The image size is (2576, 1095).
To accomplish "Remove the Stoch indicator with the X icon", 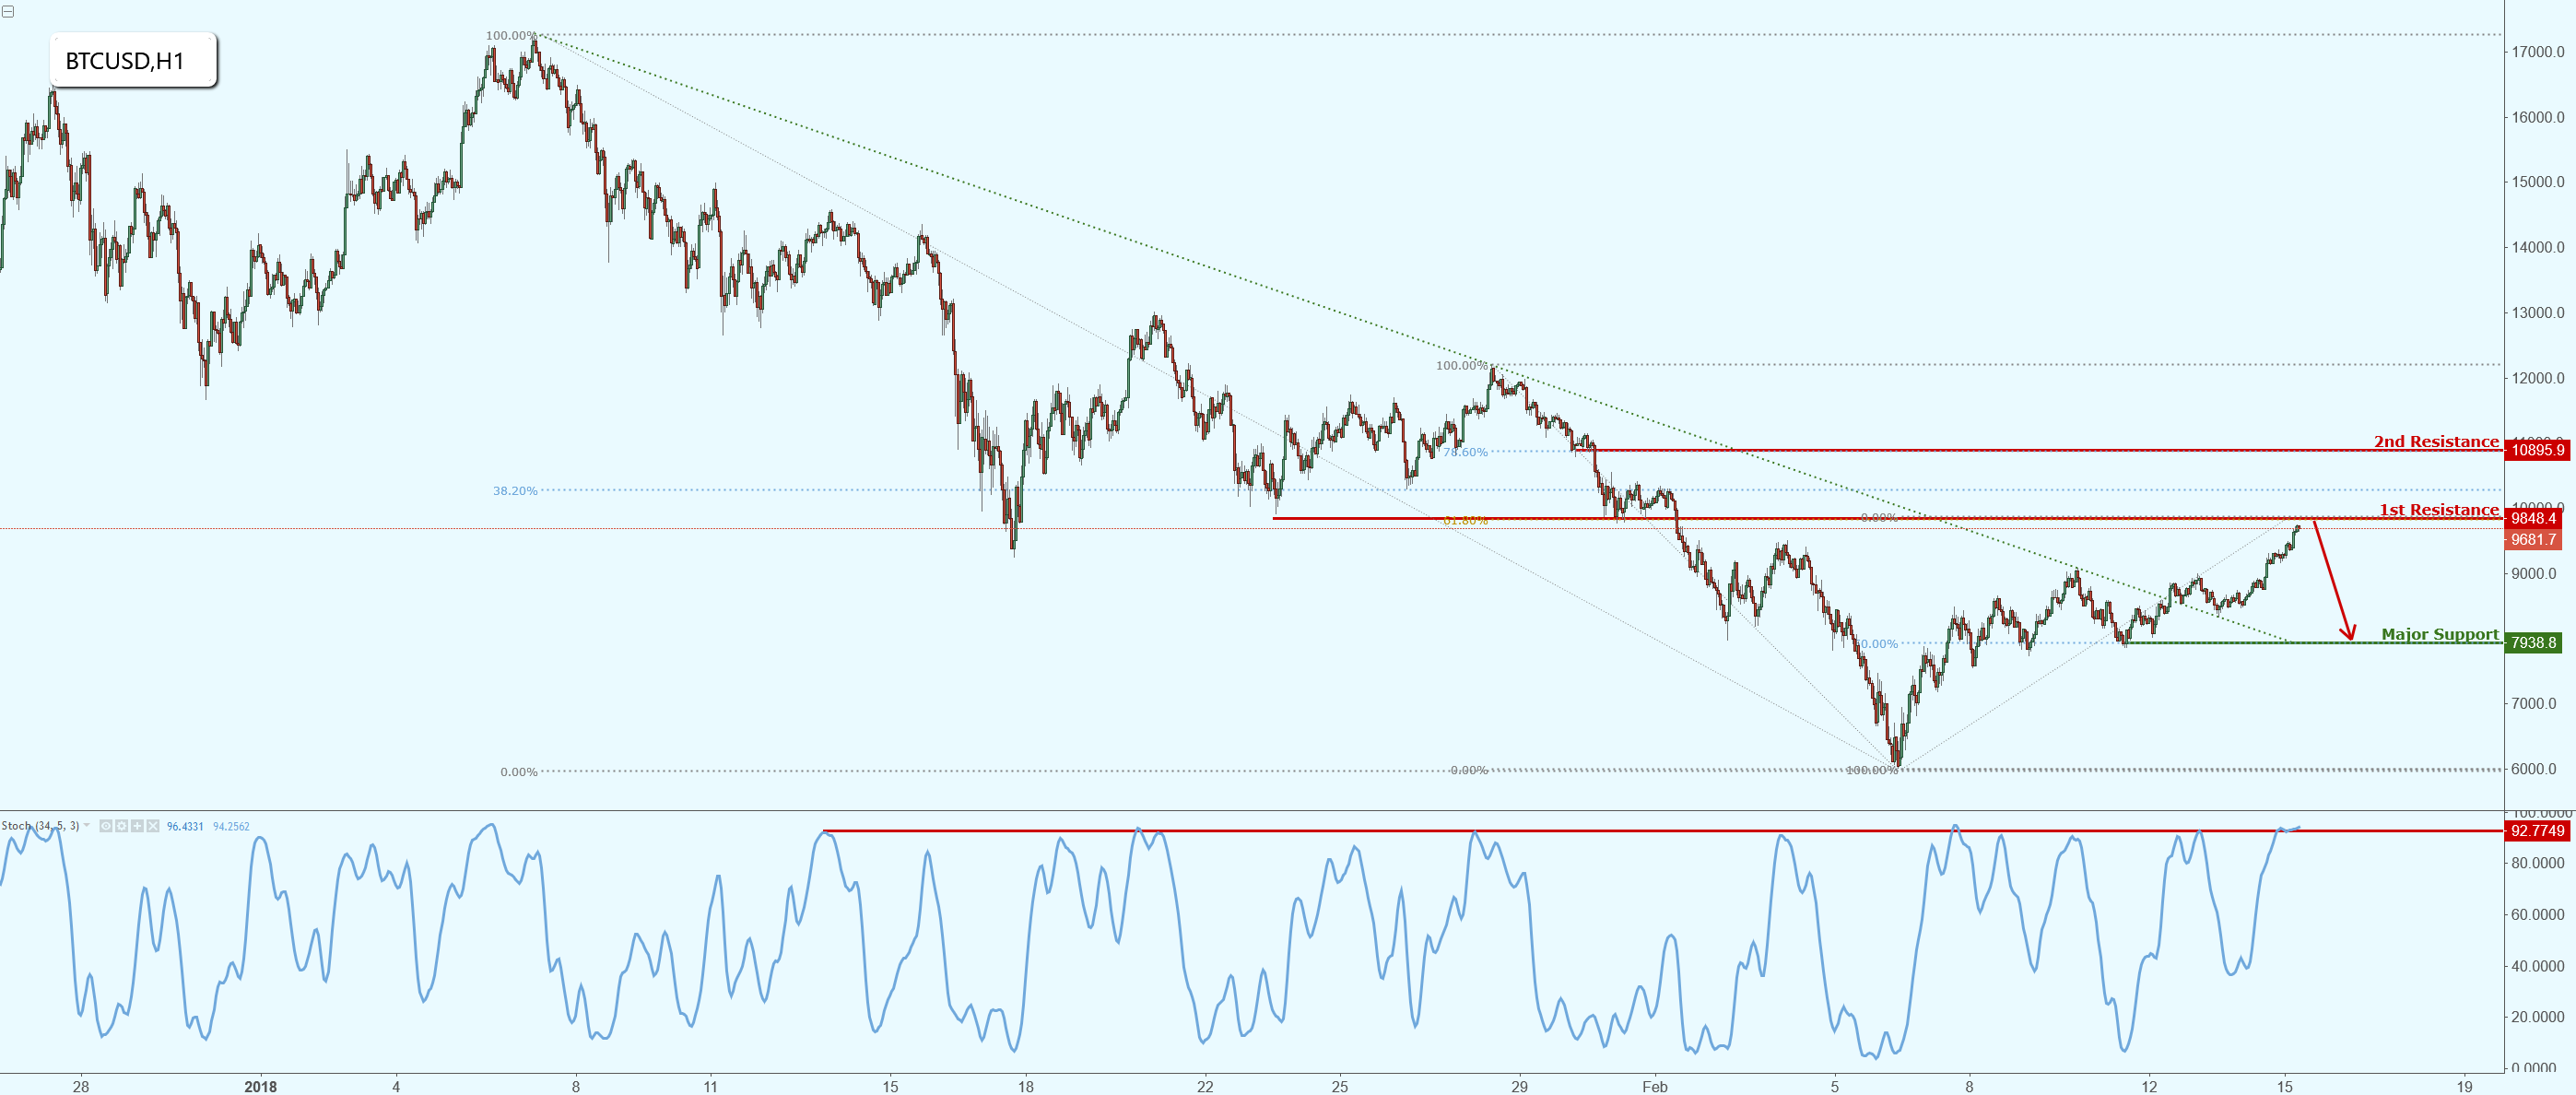I will click(x=153, y=826).
